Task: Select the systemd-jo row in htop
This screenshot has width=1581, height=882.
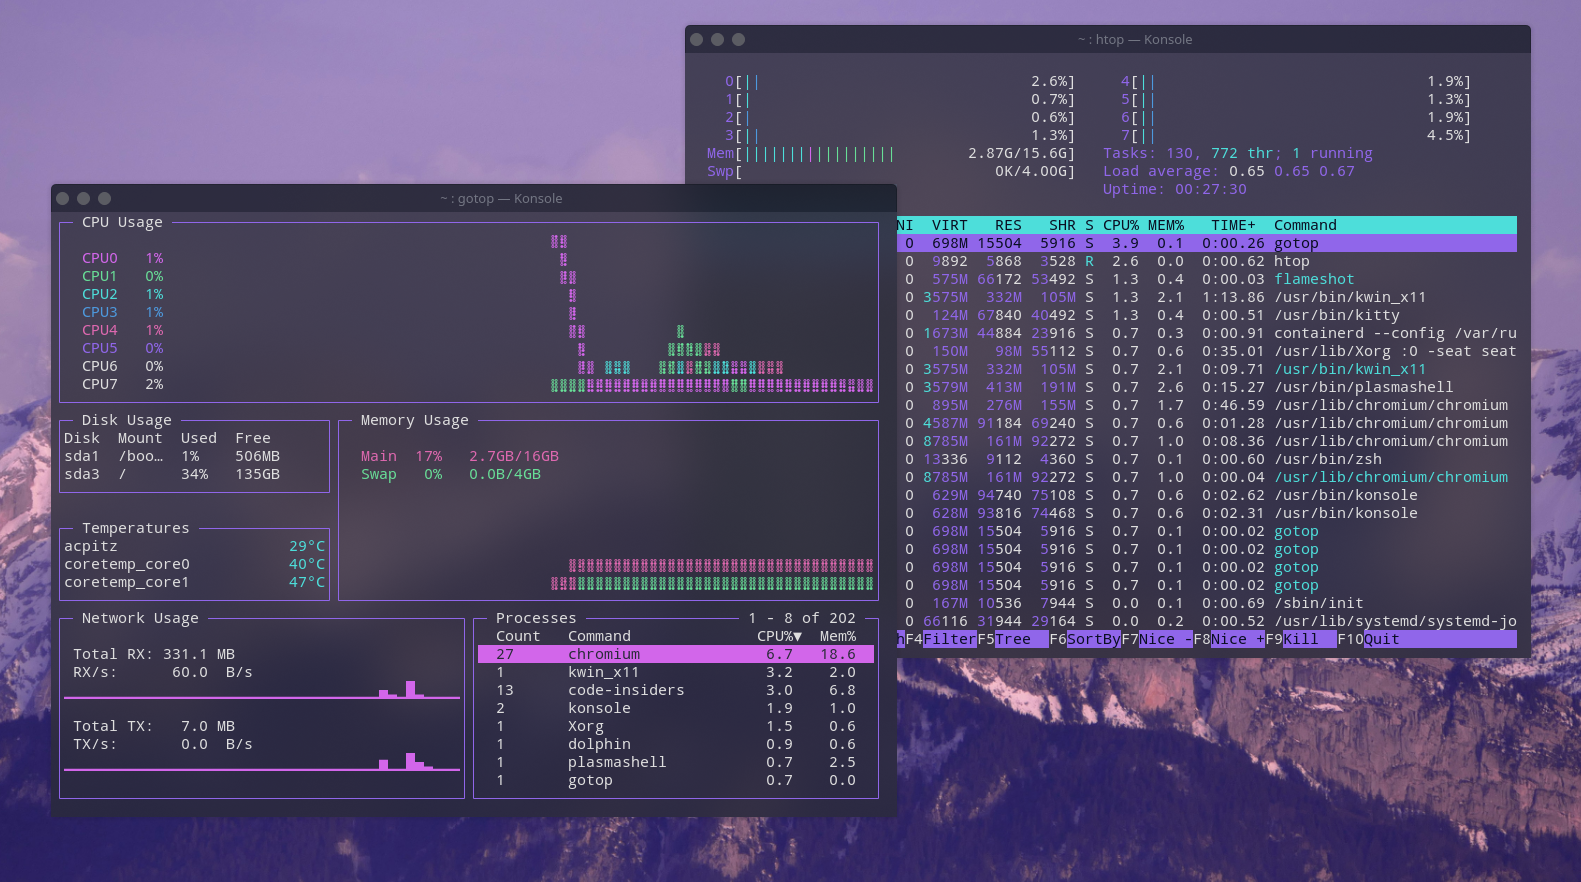Action: tap(1207, 621)
